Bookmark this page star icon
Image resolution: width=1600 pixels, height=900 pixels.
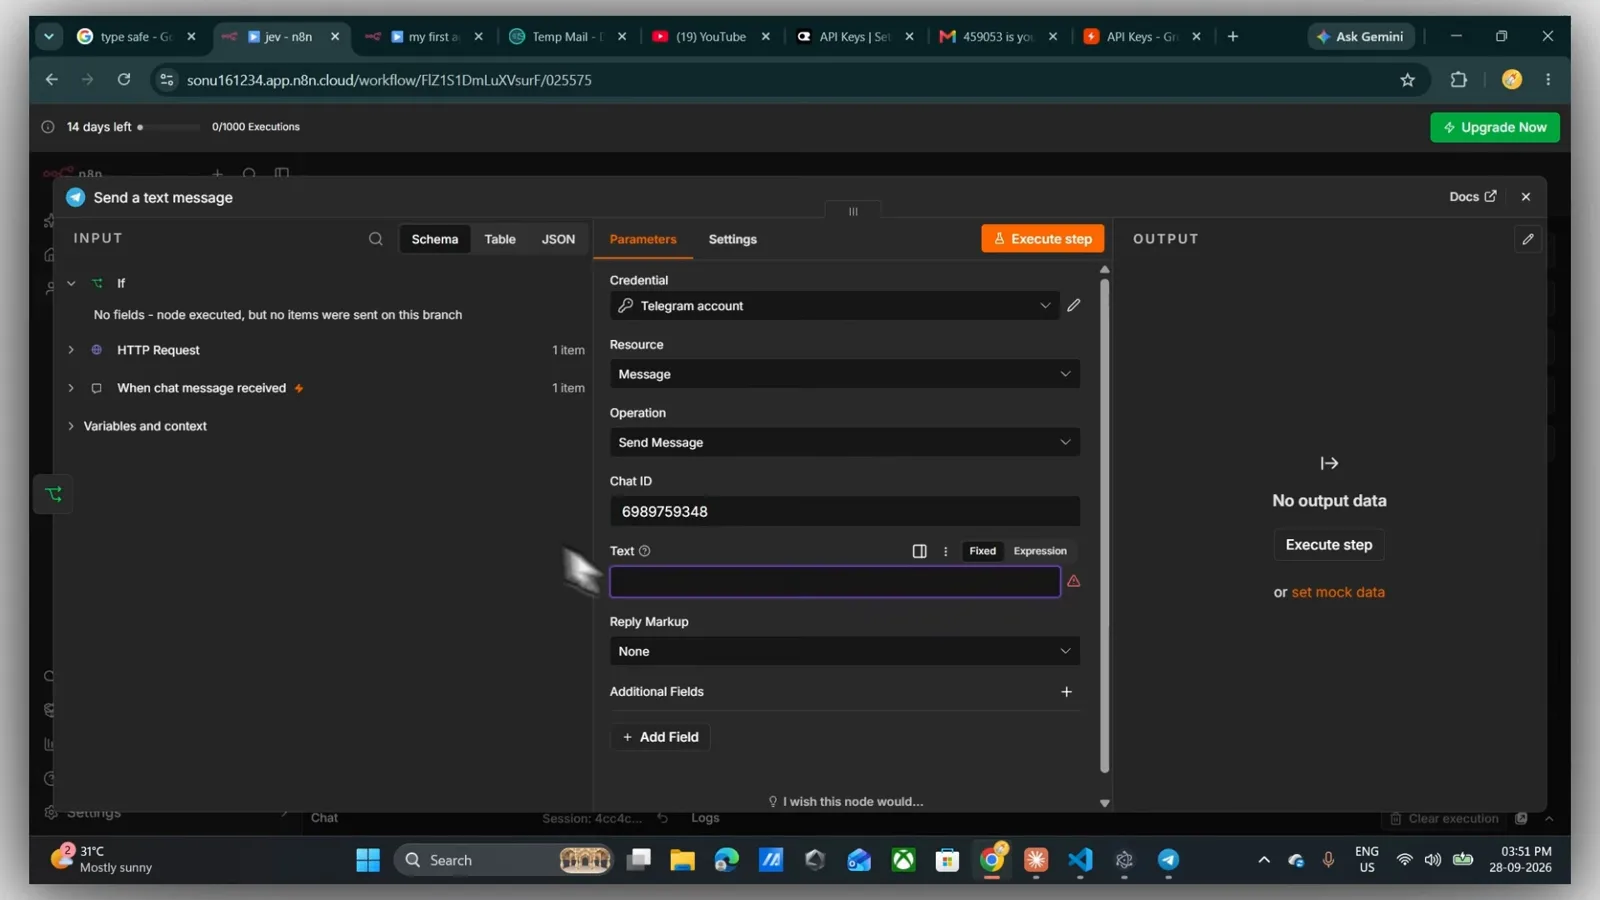pos(1407,80)
